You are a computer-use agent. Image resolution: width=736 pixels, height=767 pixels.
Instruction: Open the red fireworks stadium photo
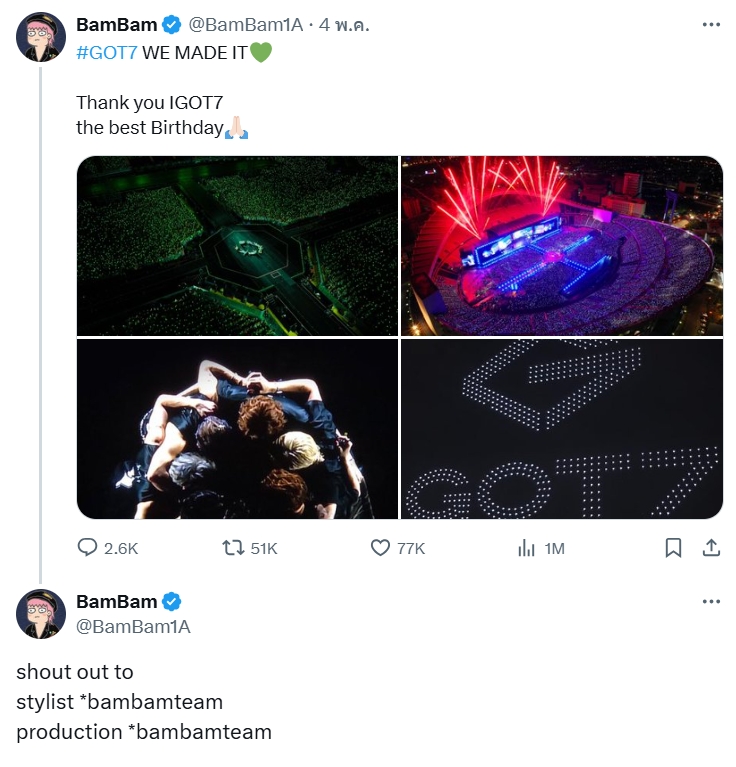(562, 246)
